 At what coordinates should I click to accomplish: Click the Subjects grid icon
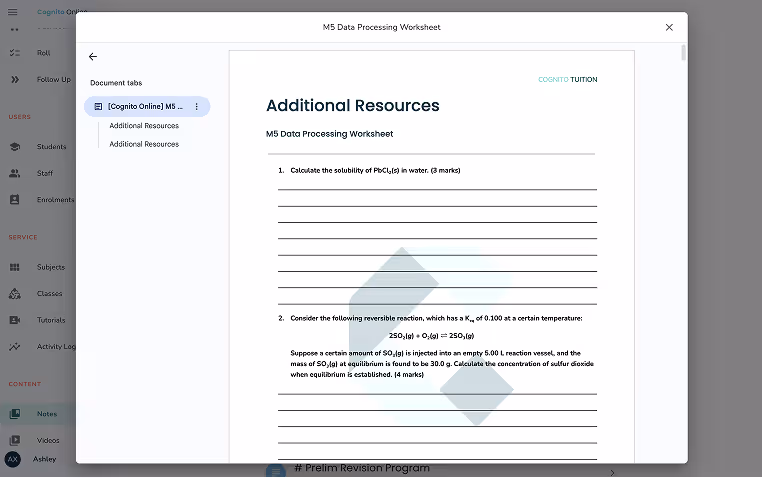(x=15, y=267)
